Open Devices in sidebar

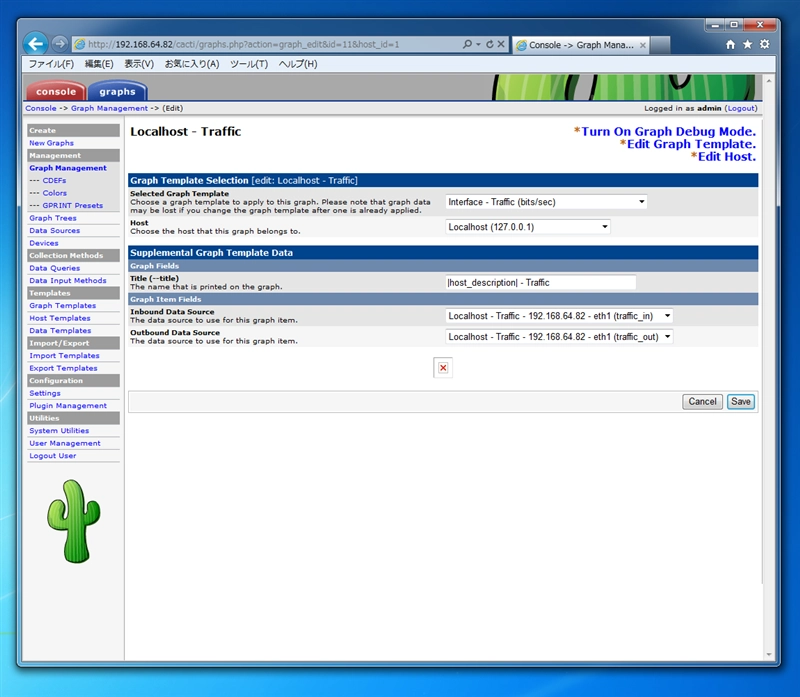point(44,243)
